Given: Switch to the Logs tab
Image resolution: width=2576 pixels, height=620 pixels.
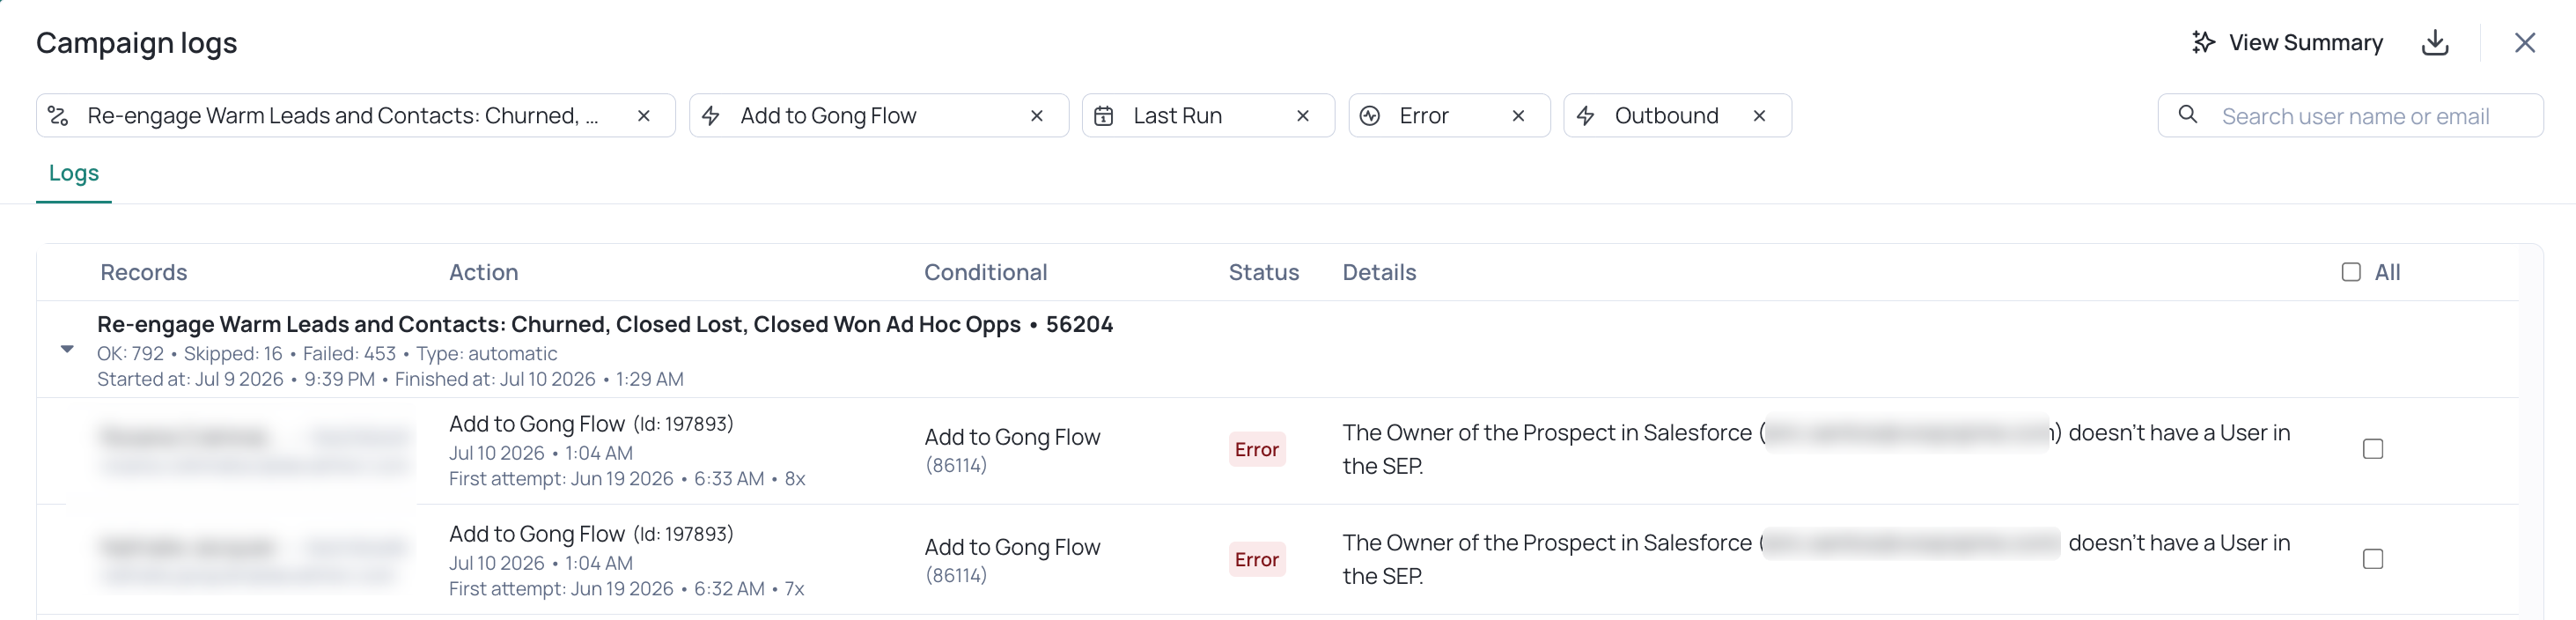Looking at the screenshot, I should coord(74,173).
